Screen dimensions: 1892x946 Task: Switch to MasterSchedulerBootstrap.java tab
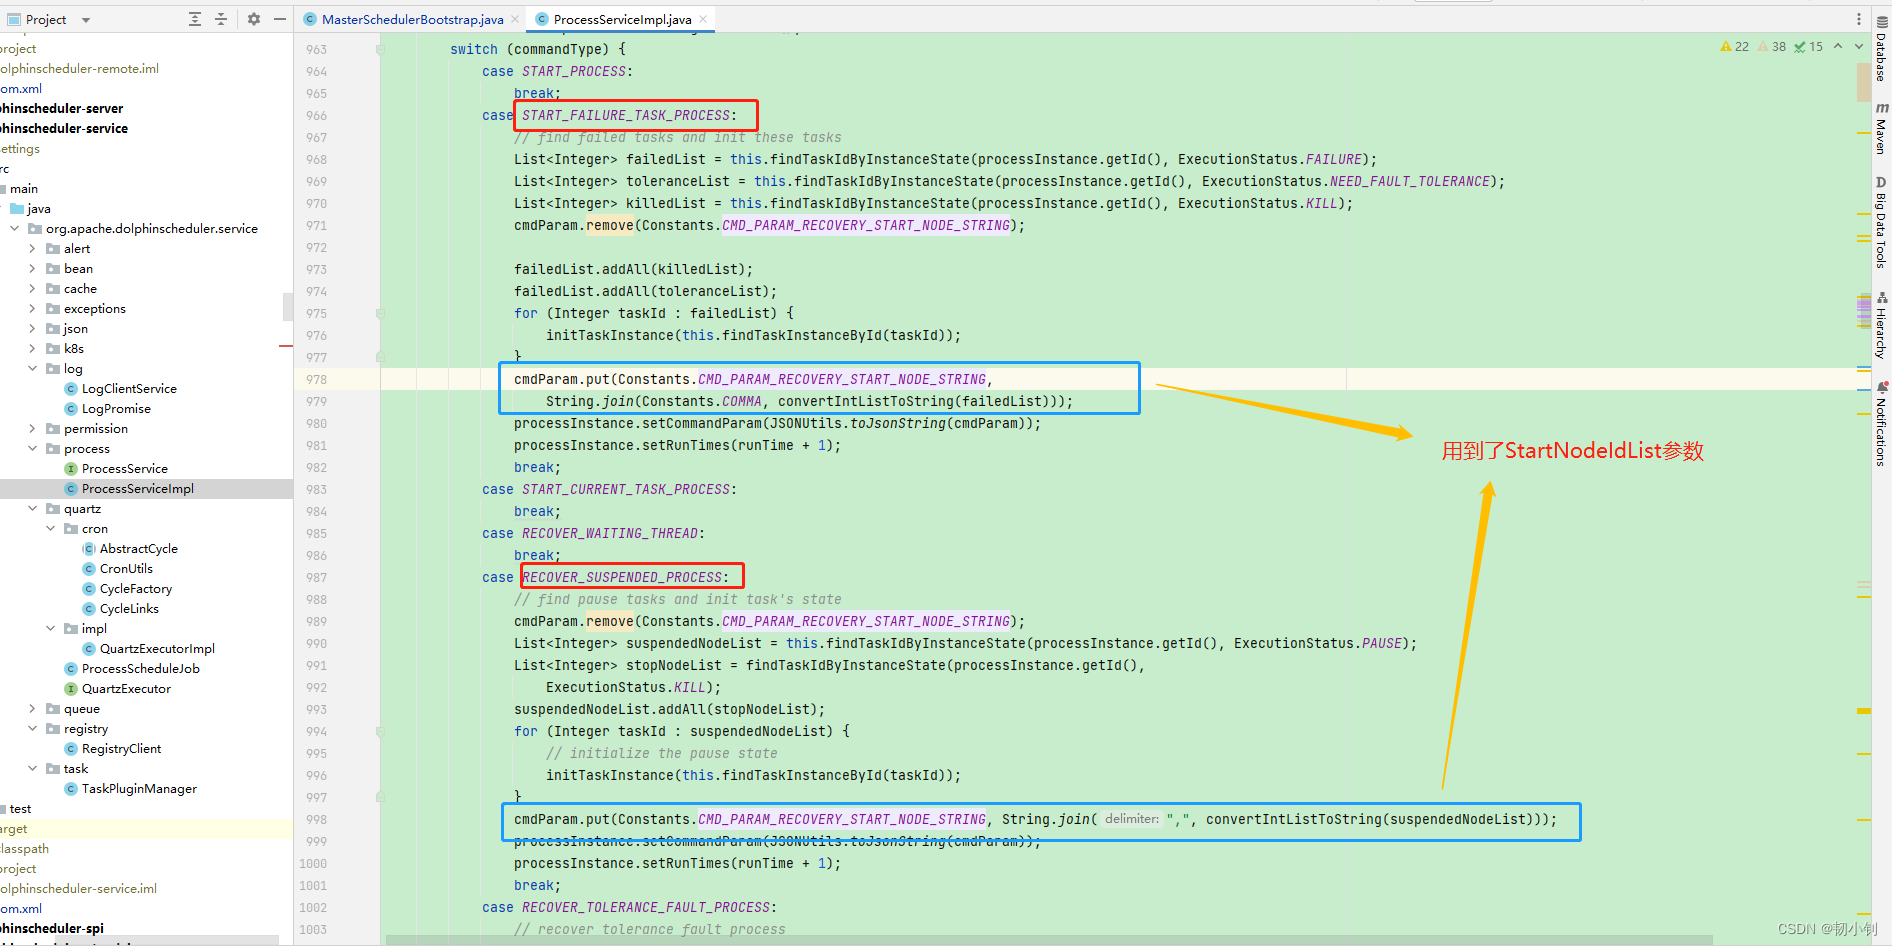point(412,19)
